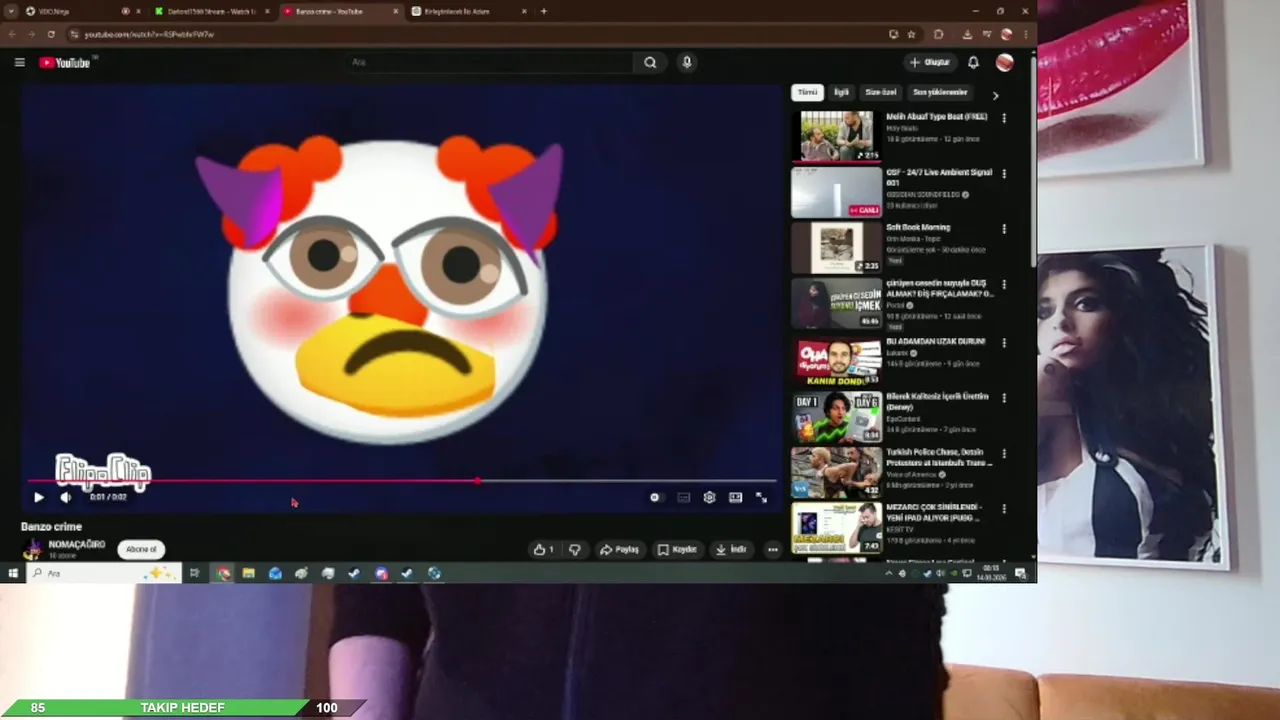Open File Explorer on the taskbar
The height and width of the screenshot is (720, 1280).
pyautogui.click(x=248, y=573)
